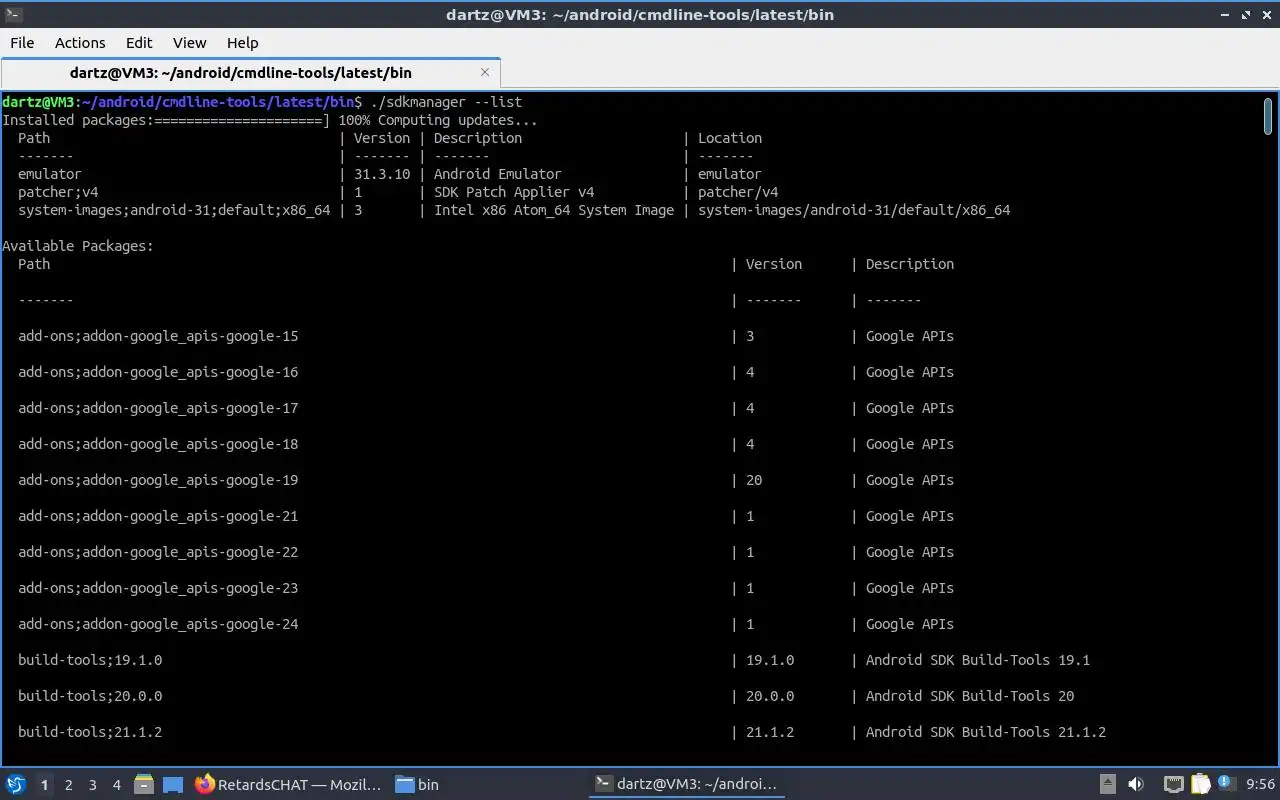Maximize the terminal window

point(1247,15)
